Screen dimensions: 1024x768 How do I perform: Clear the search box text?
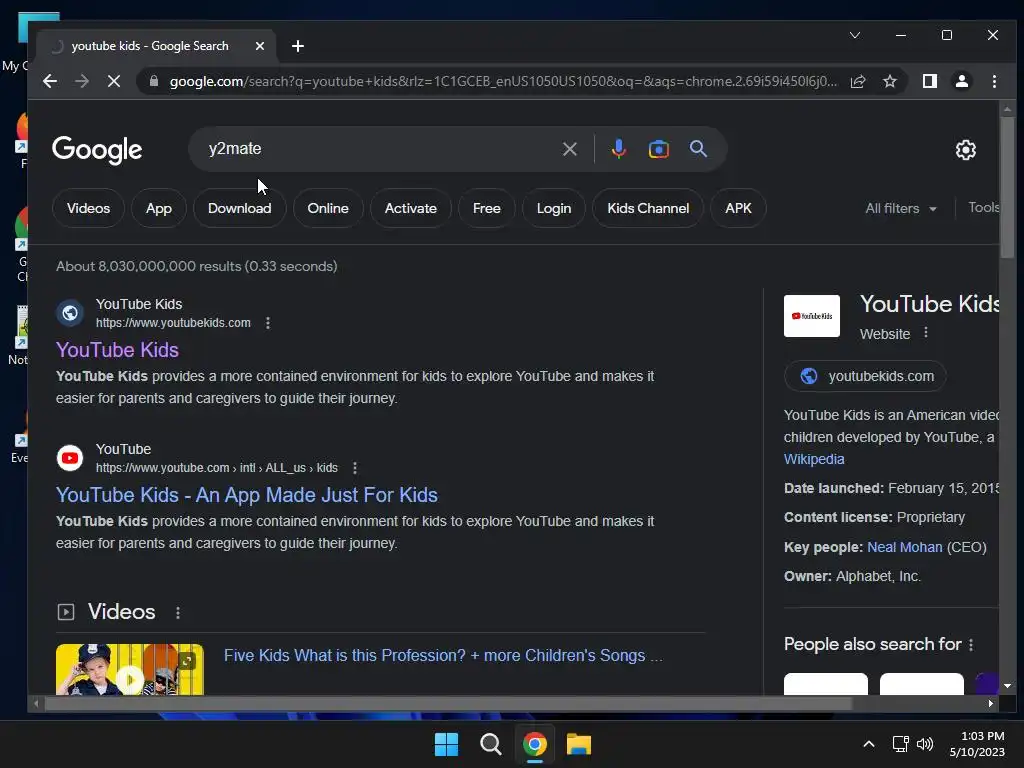coord(570,150)
